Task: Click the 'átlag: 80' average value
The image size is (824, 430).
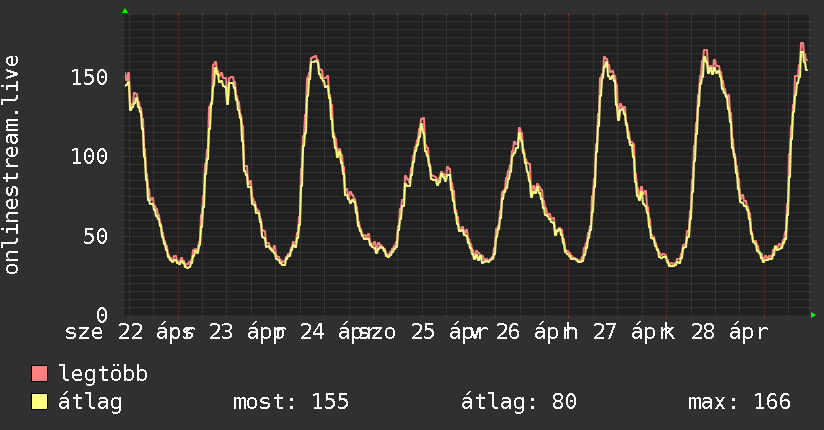Action: (x=518, y=402)
